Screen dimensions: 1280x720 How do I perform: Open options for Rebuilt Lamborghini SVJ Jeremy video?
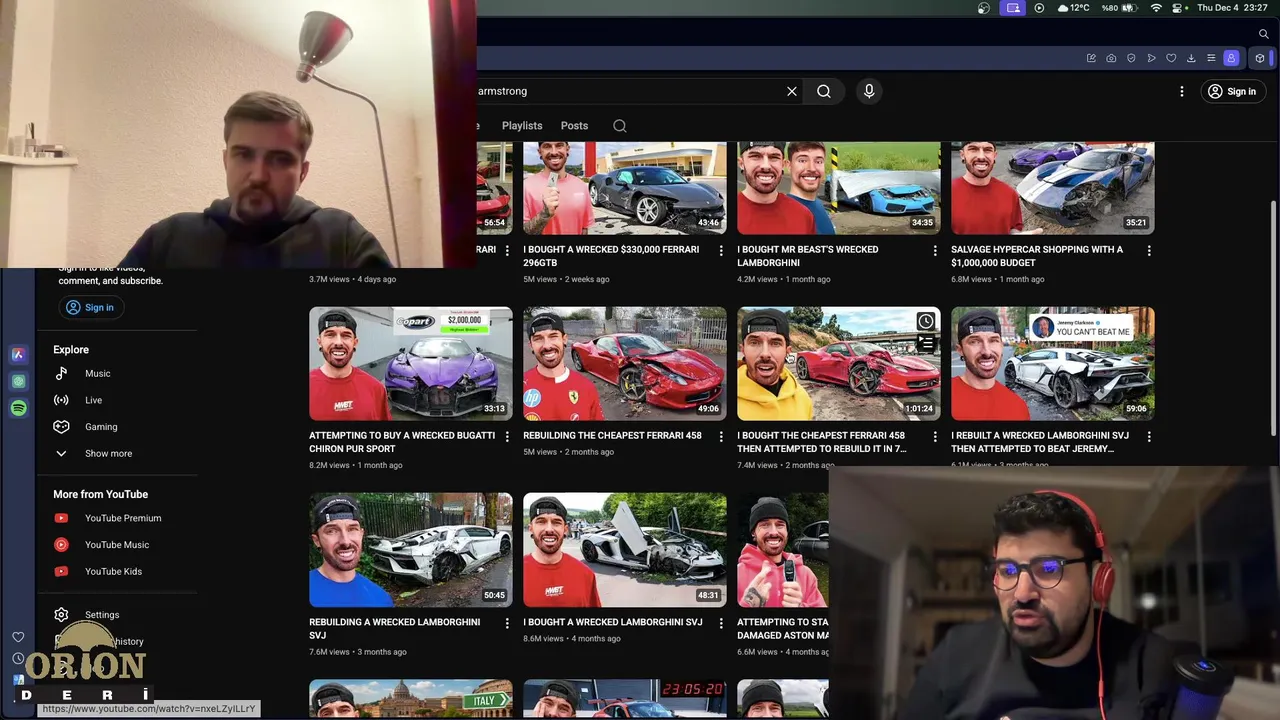tap(1149, 437)
